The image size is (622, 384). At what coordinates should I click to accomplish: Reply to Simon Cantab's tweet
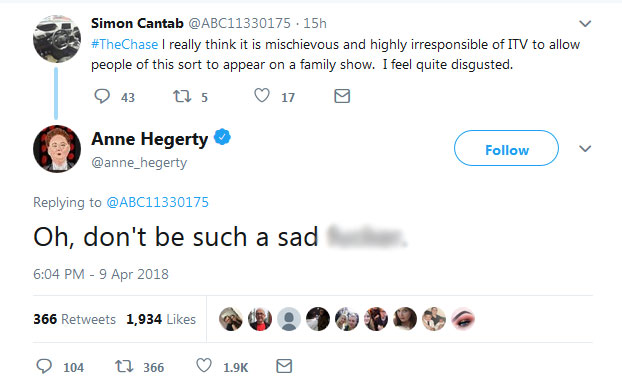coord(102,96)
